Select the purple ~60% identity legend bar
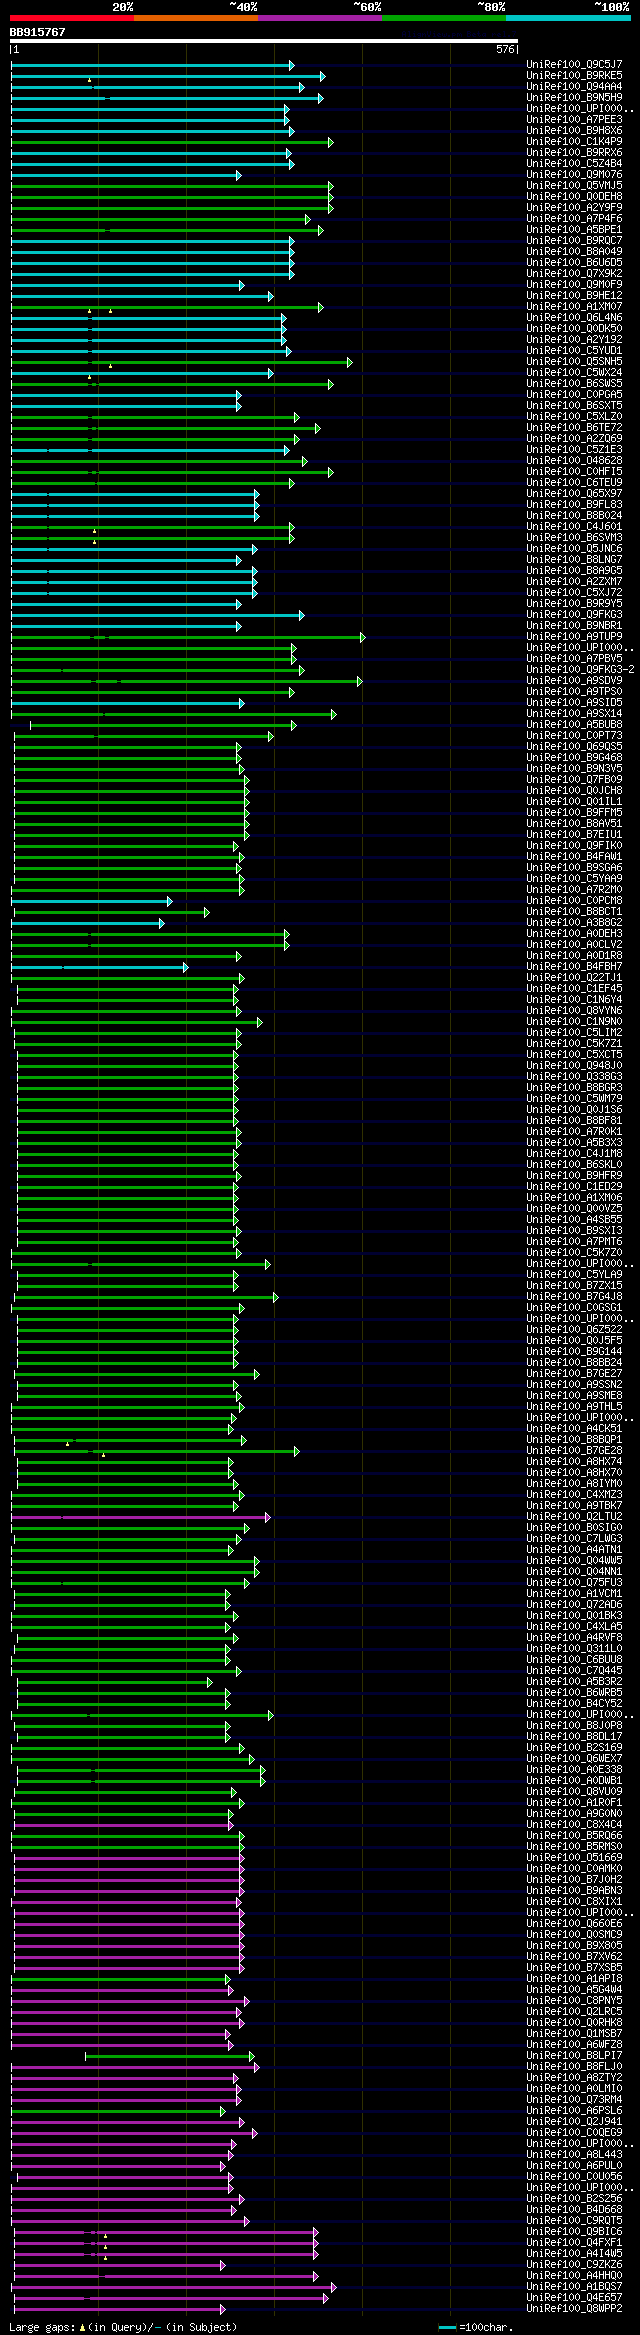This screenshot has width=640, height=2335. [x=320, y=18]
